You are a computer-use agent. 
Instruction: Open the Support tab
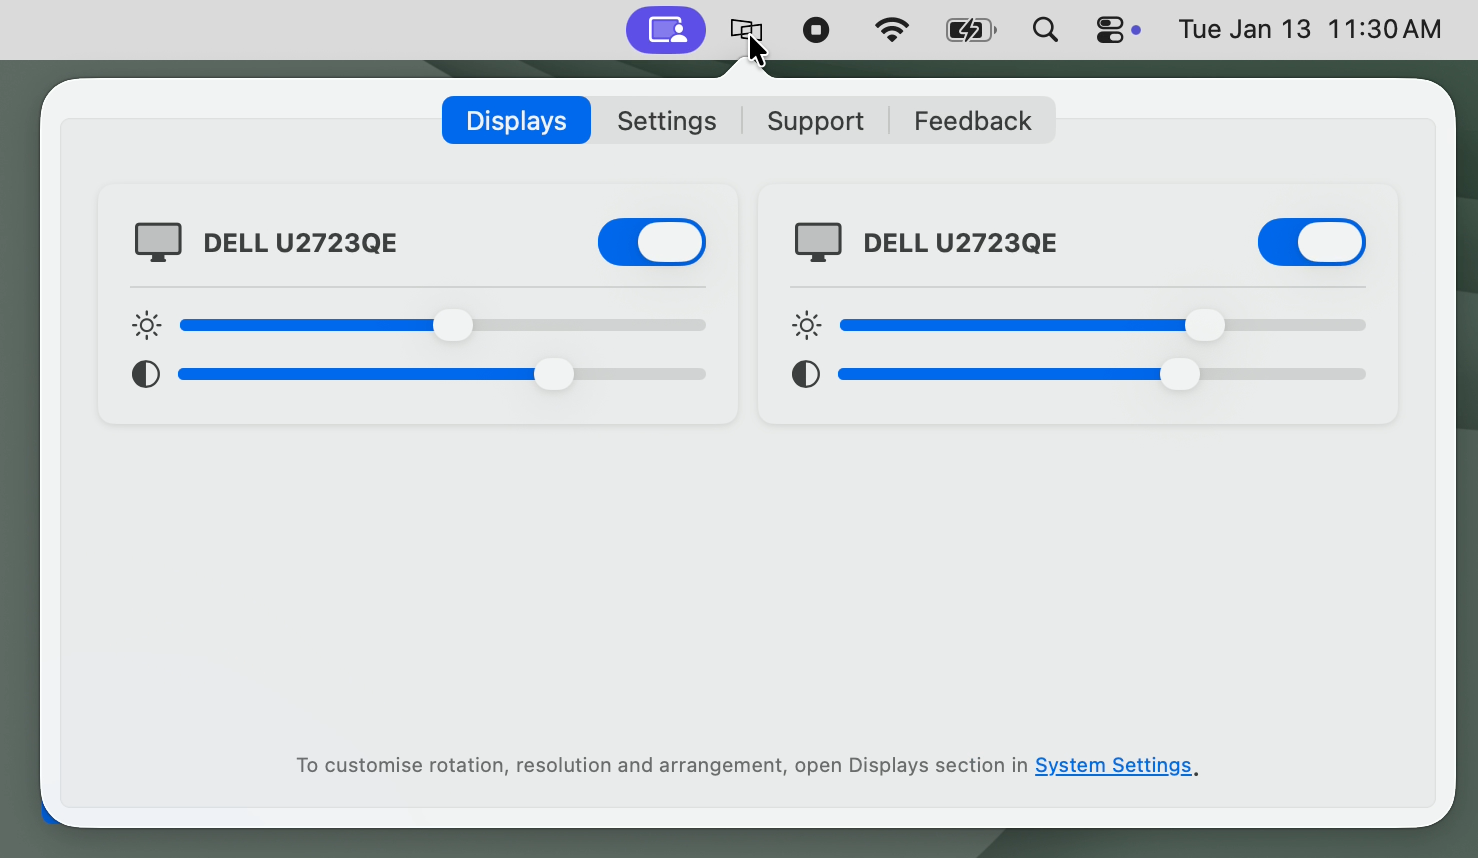[x=815, y=120]
